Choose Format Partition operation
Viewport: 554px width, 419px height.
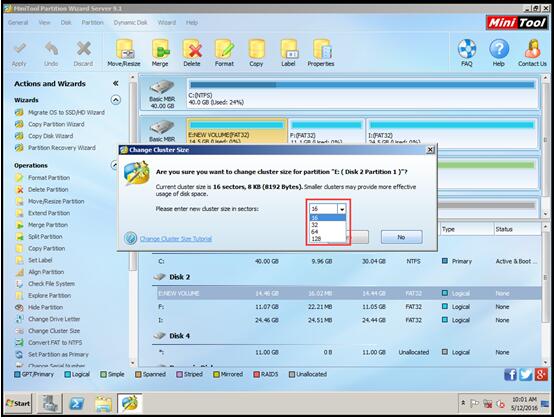49,178
